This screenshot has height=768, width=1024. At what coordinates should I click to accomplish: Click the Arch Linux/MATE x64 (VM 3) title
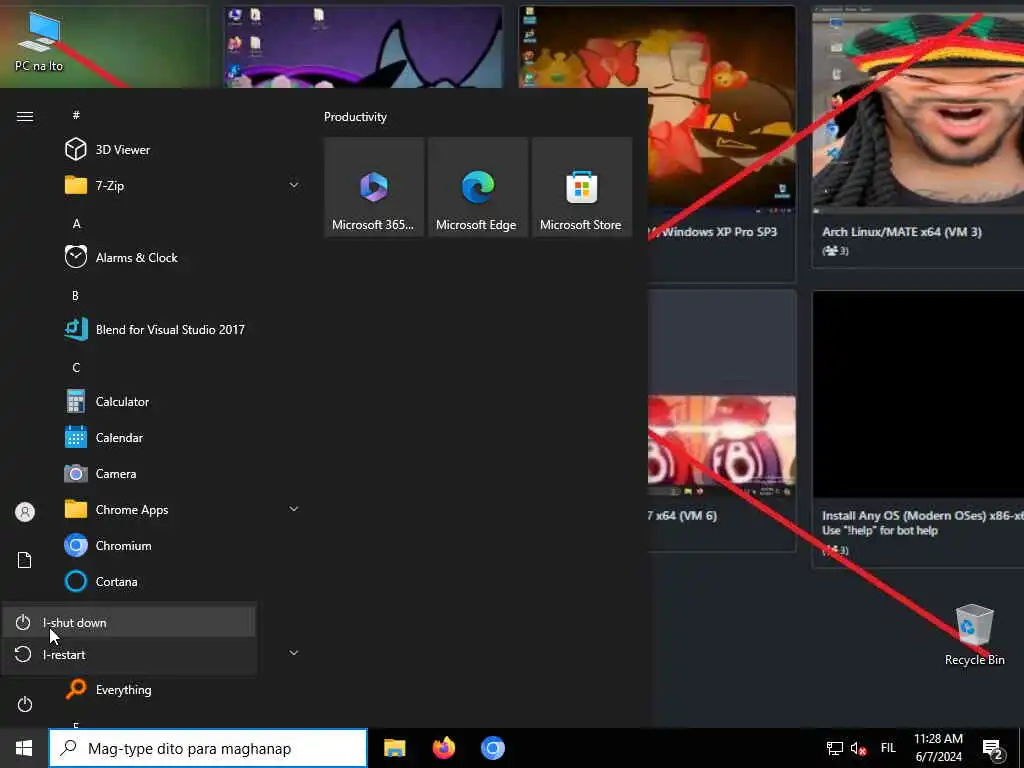pyautogui.click(x=901, y=232)
